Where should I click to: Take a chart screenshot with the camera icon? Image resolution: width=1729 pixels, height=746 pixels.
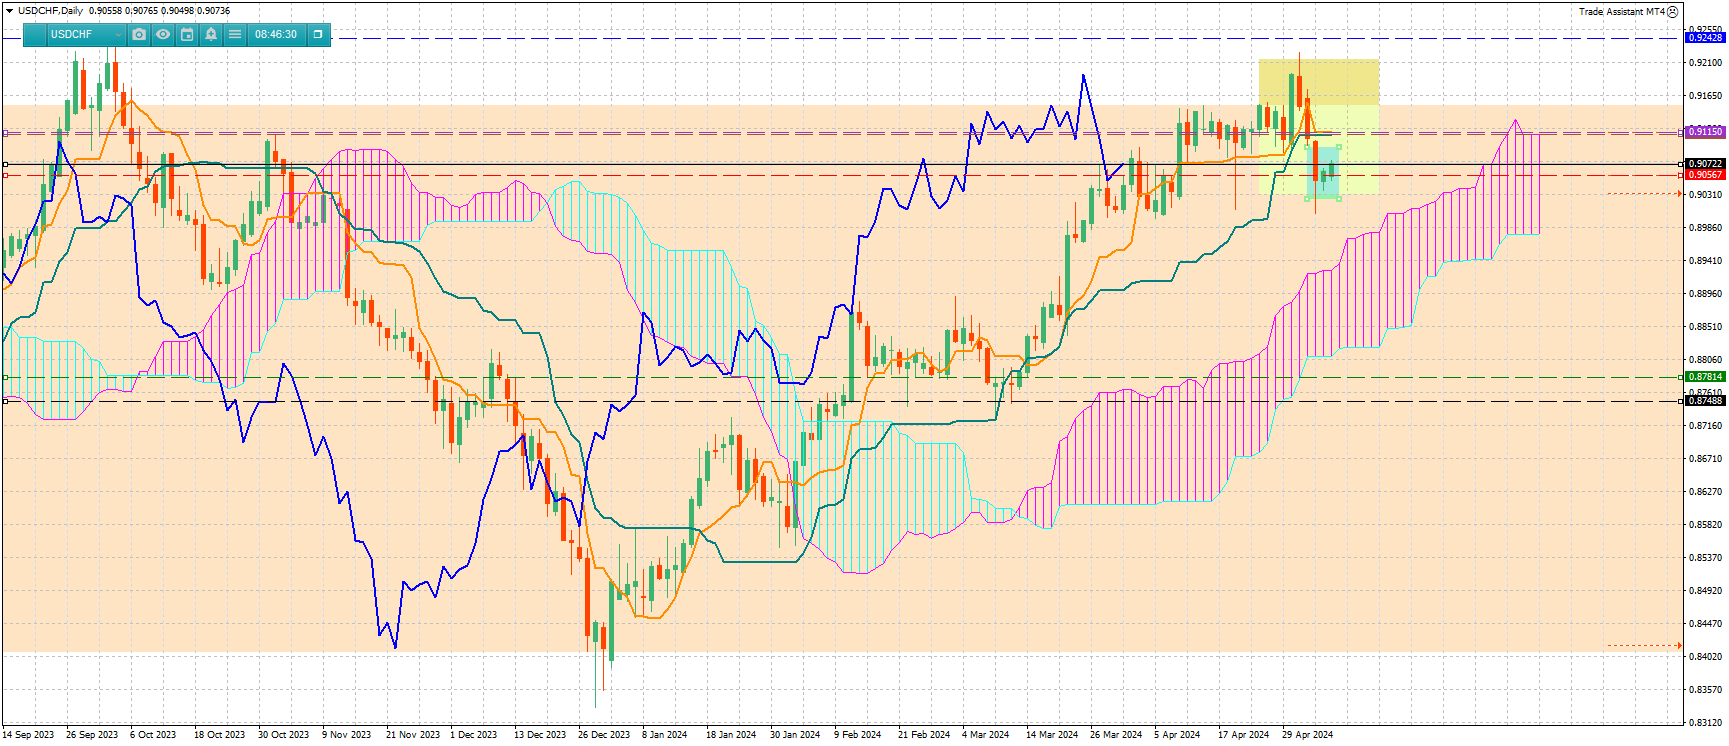139,35
